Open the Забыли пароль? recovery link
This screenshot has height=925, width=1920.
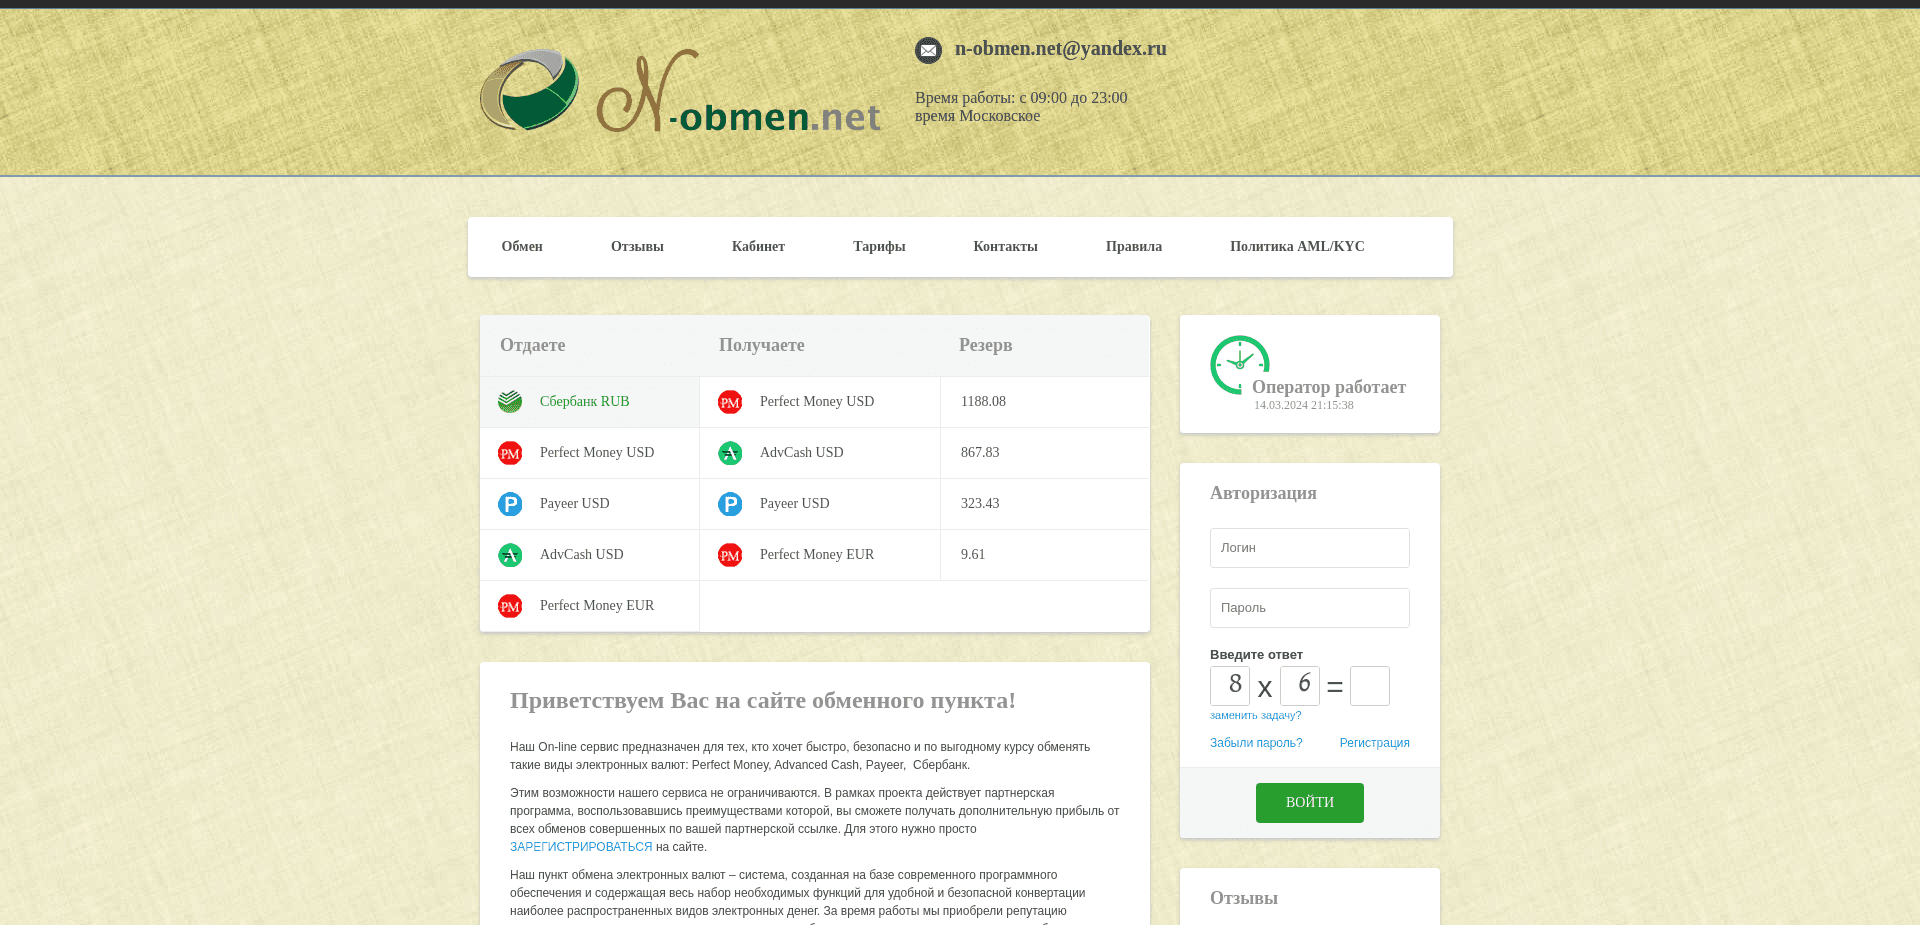coord(1256,742)
